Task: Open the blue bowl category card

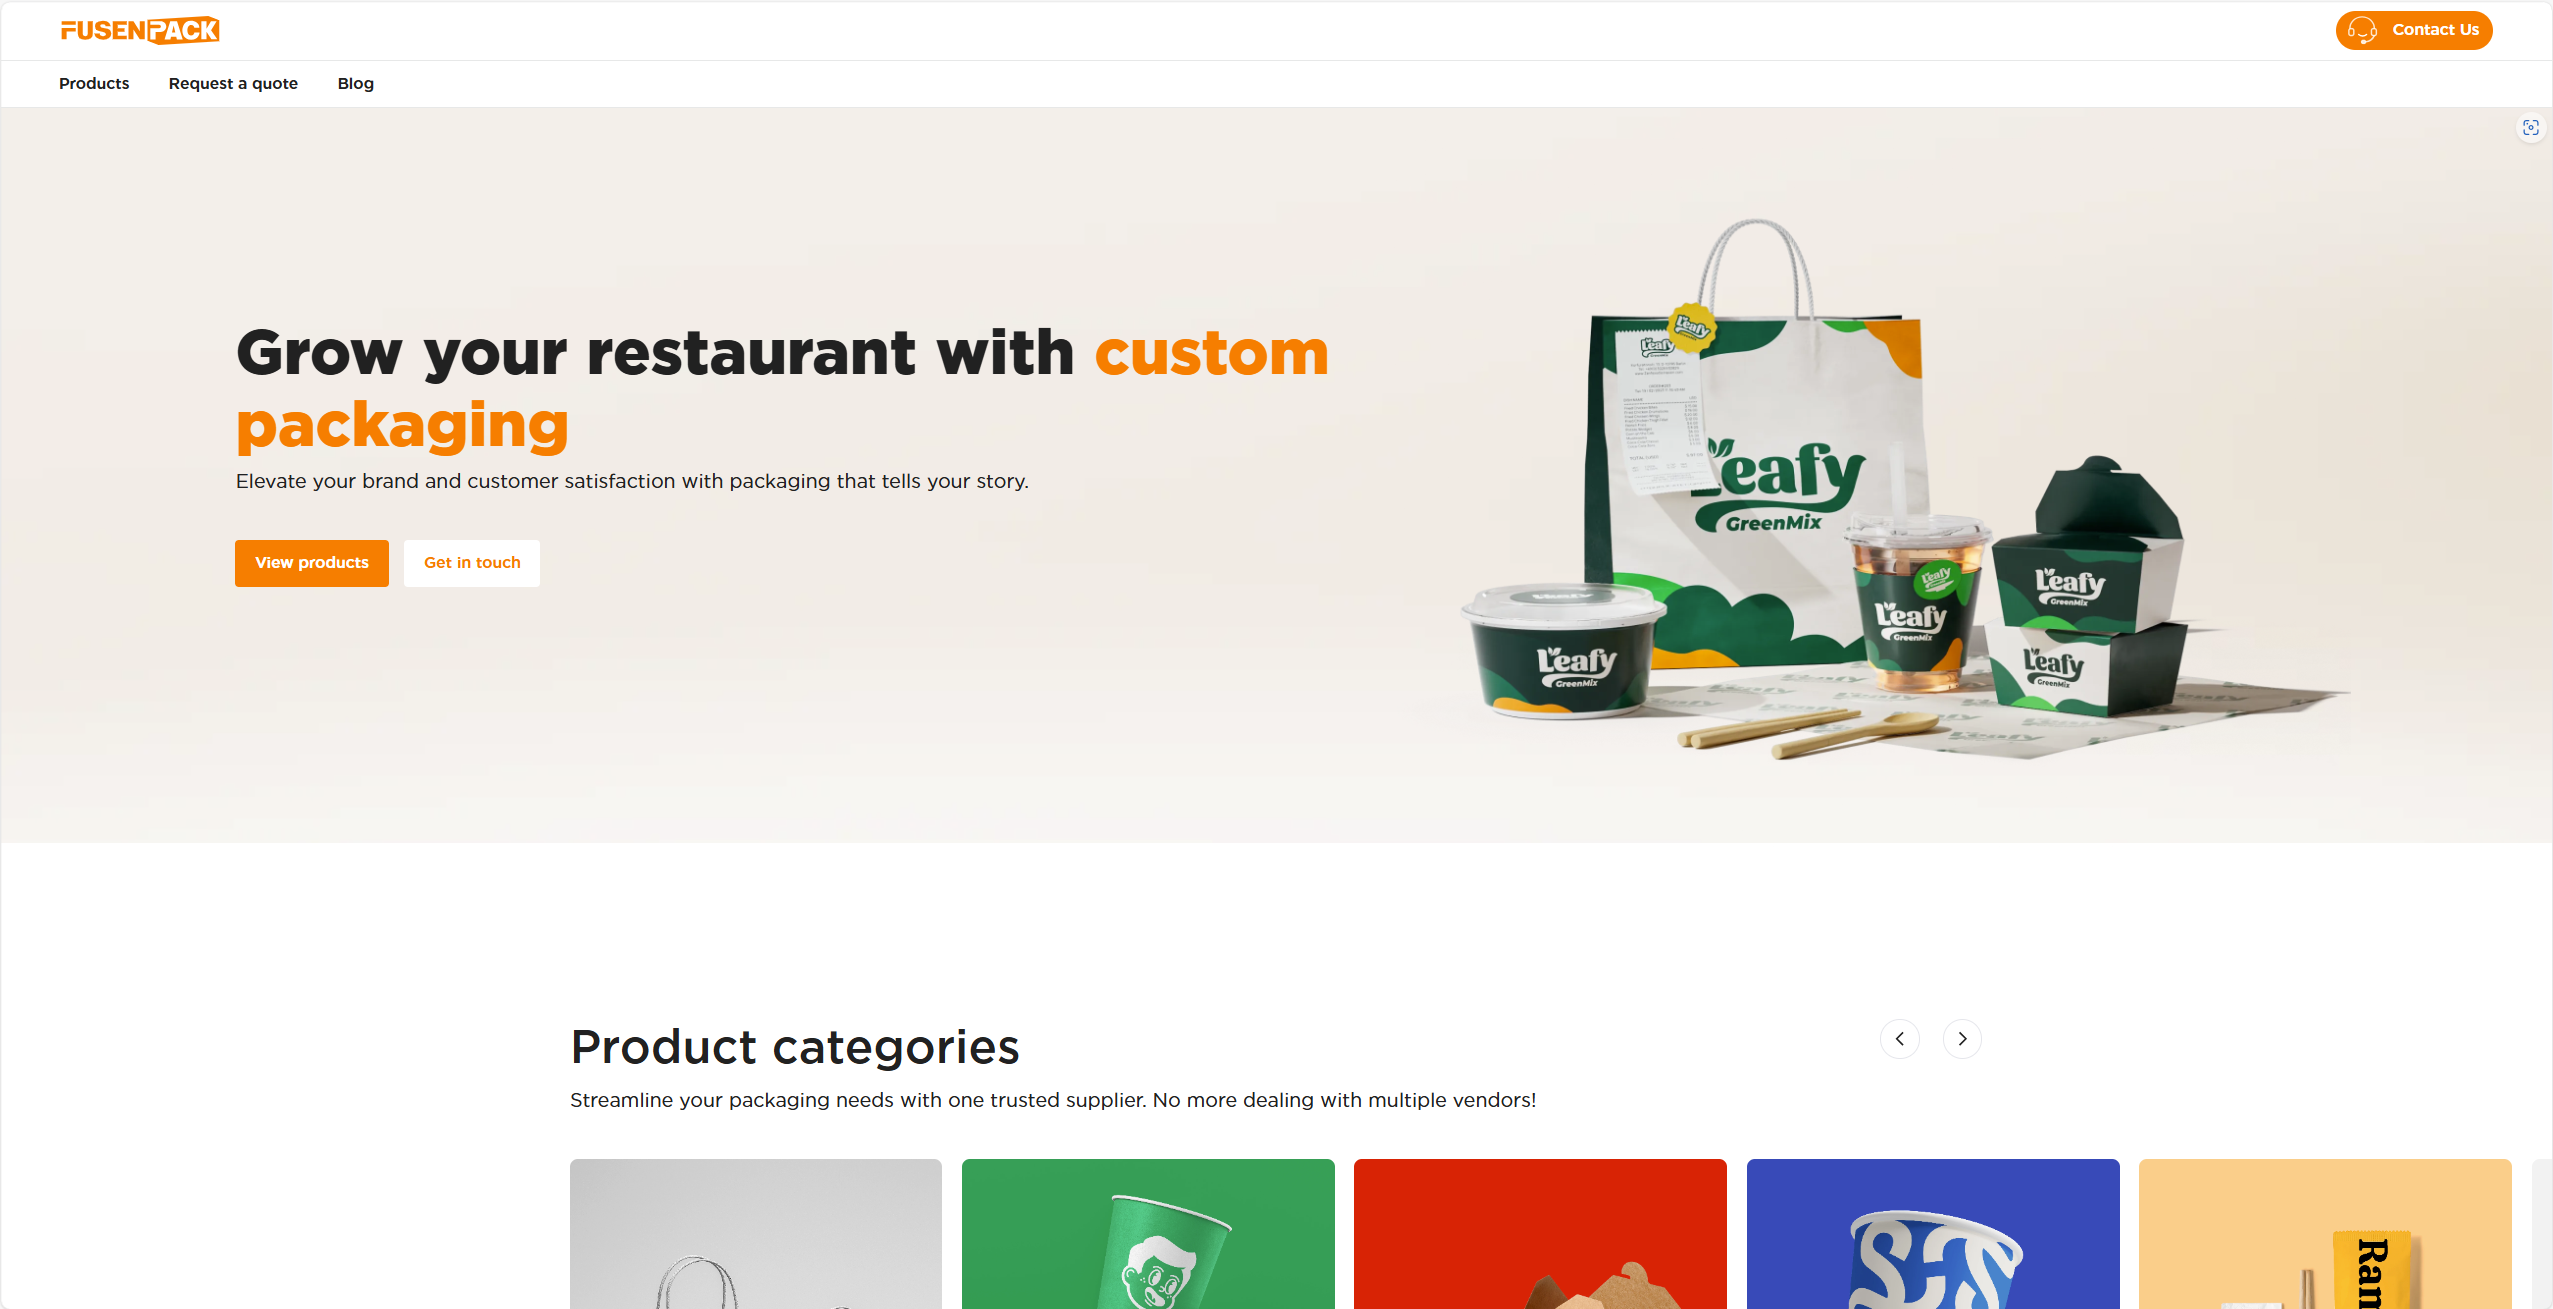Action: tap(1933, 1234)
